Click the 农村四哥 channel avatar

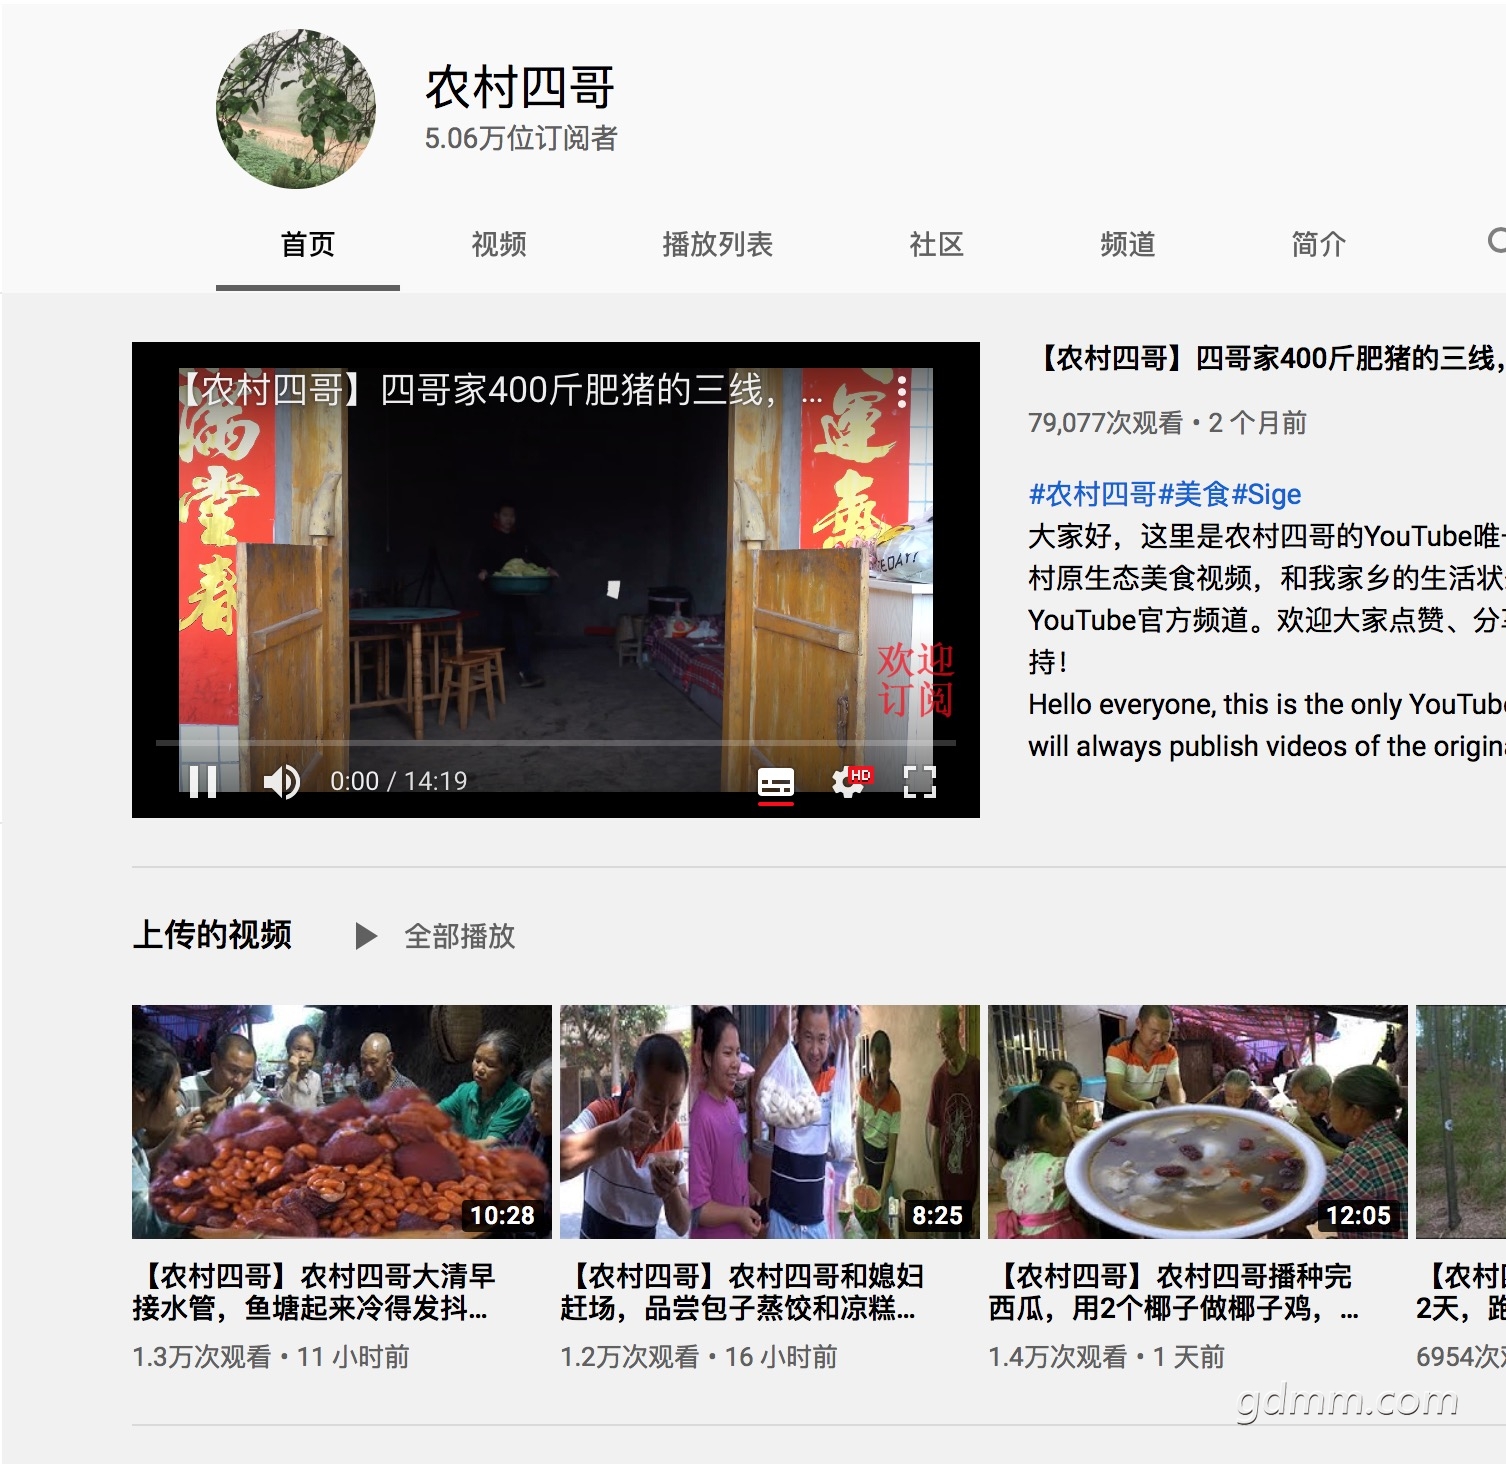coord(296,109)
